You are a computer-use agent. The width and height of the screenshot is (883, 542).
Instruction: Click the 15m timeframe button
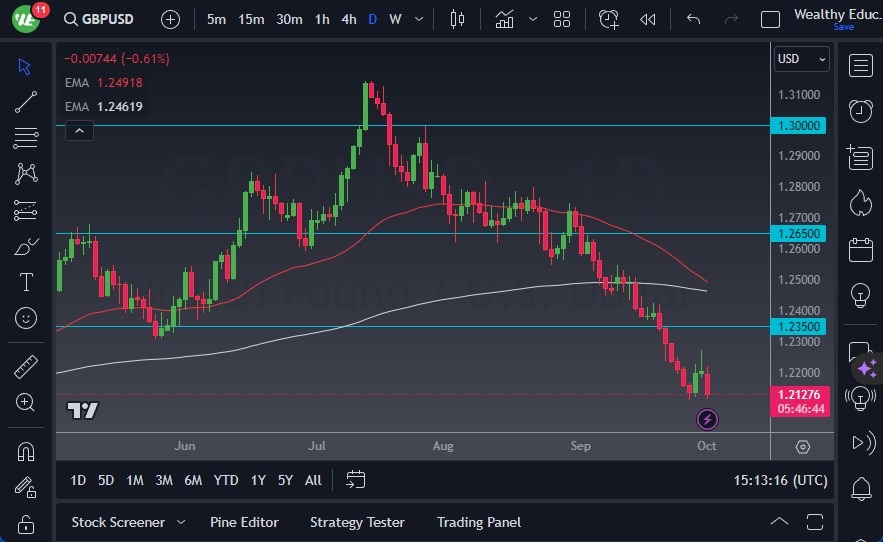tap(251, 19)
